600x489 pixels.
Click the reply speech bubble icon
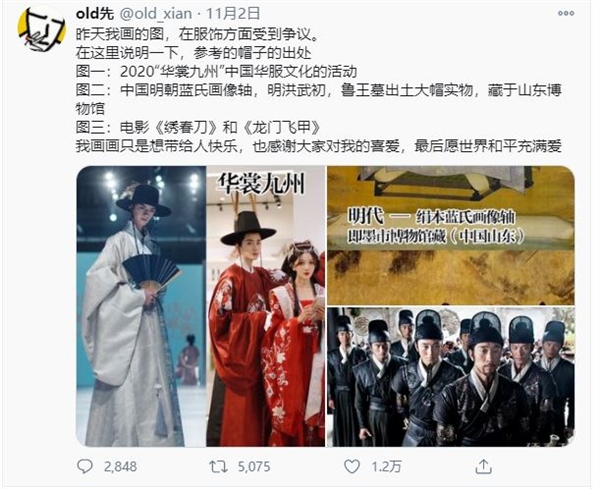85,466
